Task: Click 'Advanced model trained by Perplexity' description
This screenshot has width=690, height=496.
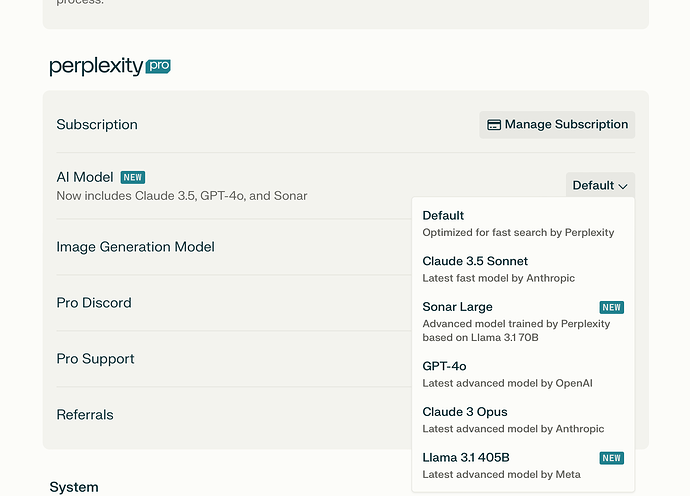Action: (x=516, y=331)
